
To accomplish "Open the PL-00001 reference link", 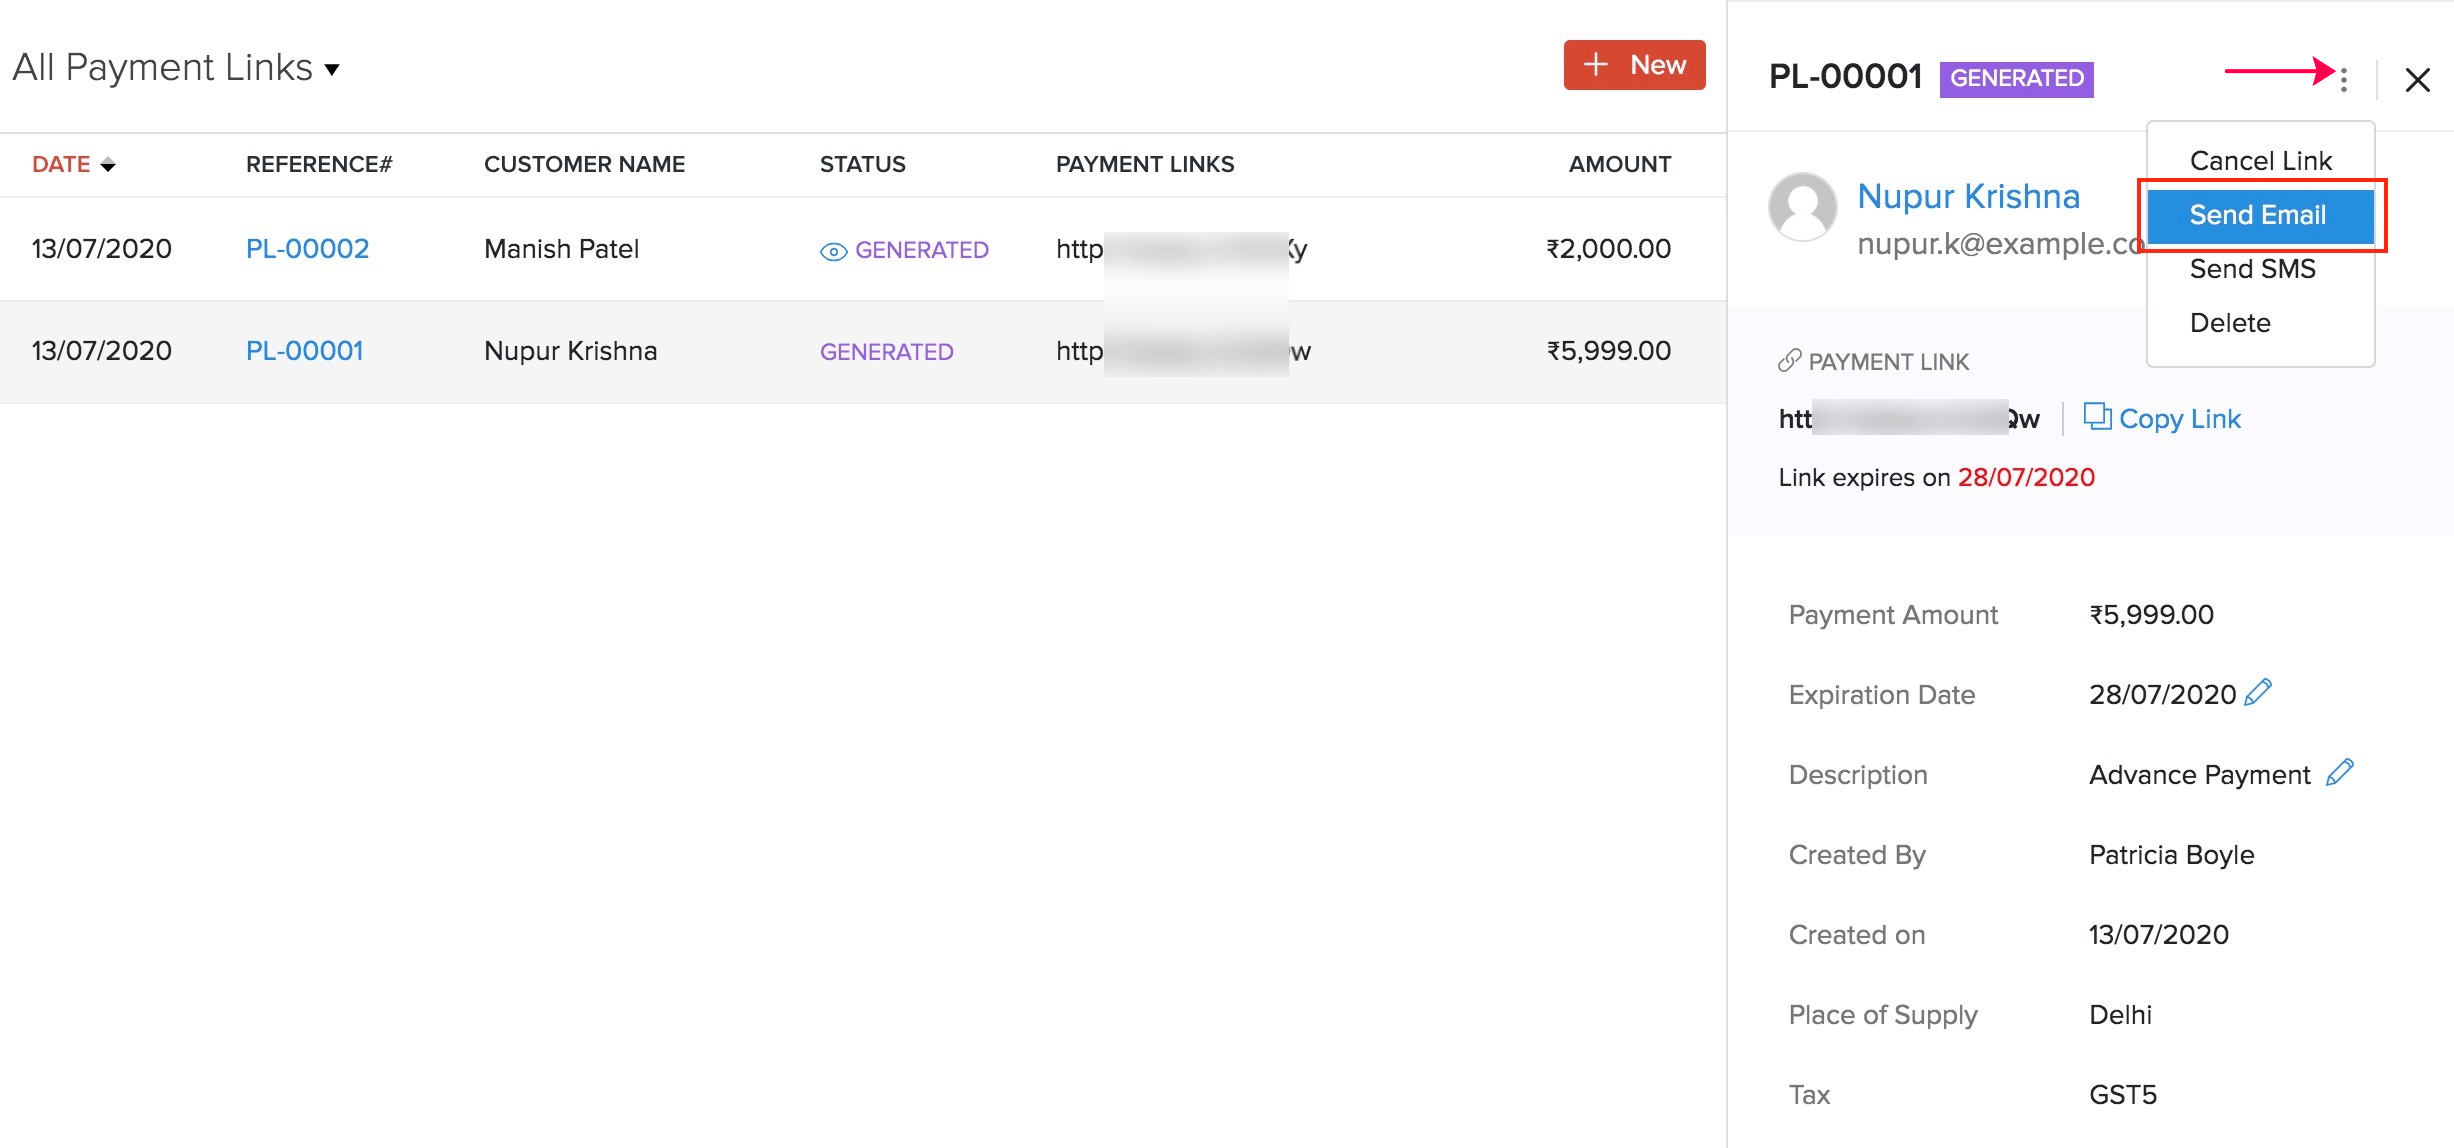I will [304, 351].
